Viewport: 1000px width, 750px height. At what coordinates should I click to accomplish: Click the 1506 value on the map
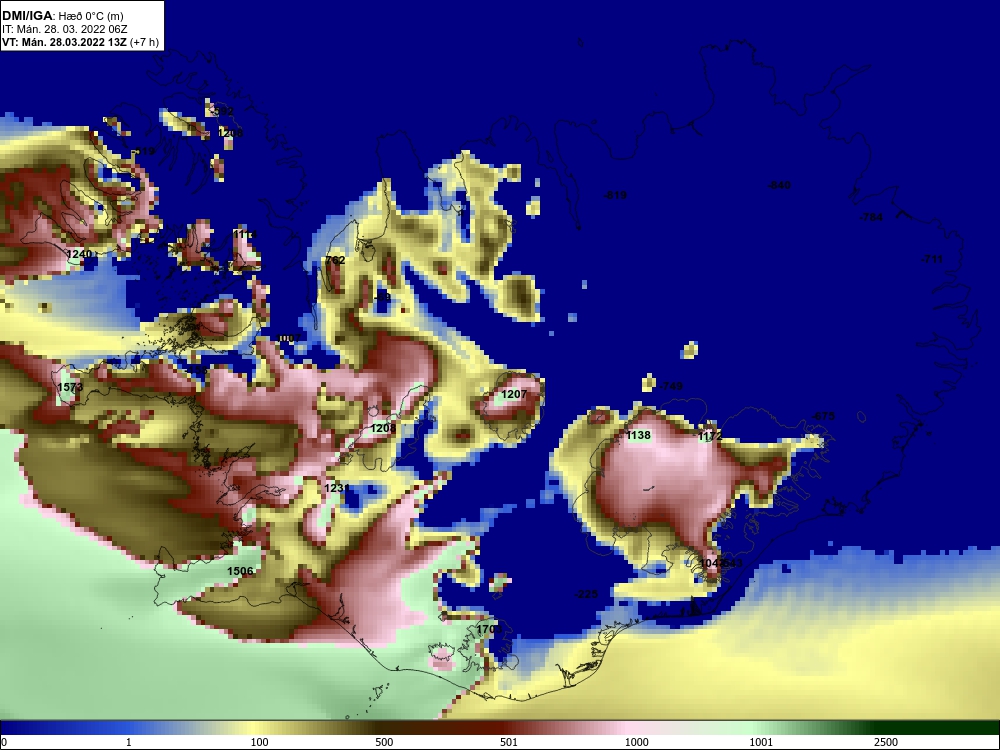(240, 571)
